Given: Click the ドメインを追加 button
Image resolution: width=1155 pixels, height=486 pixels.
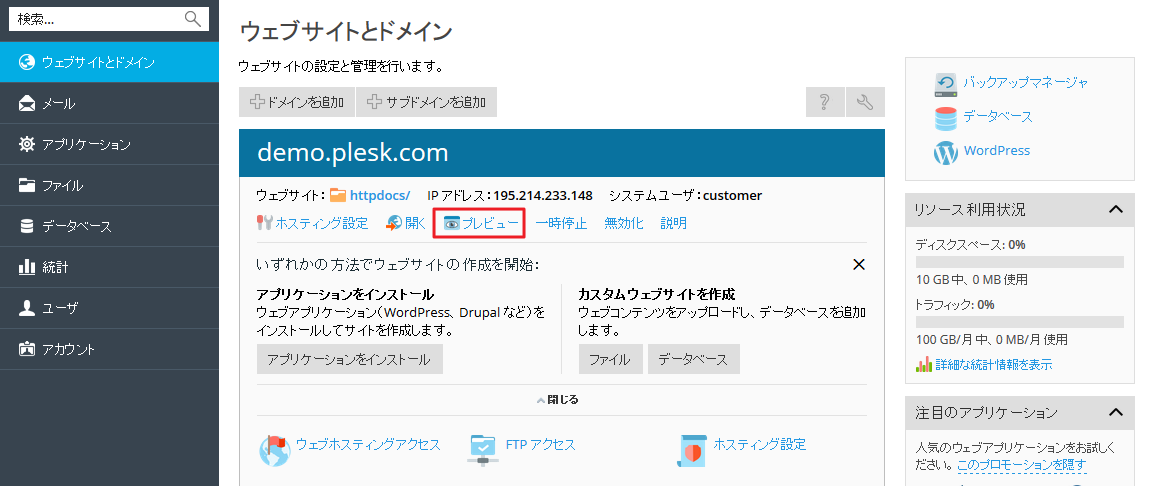Looking at the screenshot, I should coord(297,102).
